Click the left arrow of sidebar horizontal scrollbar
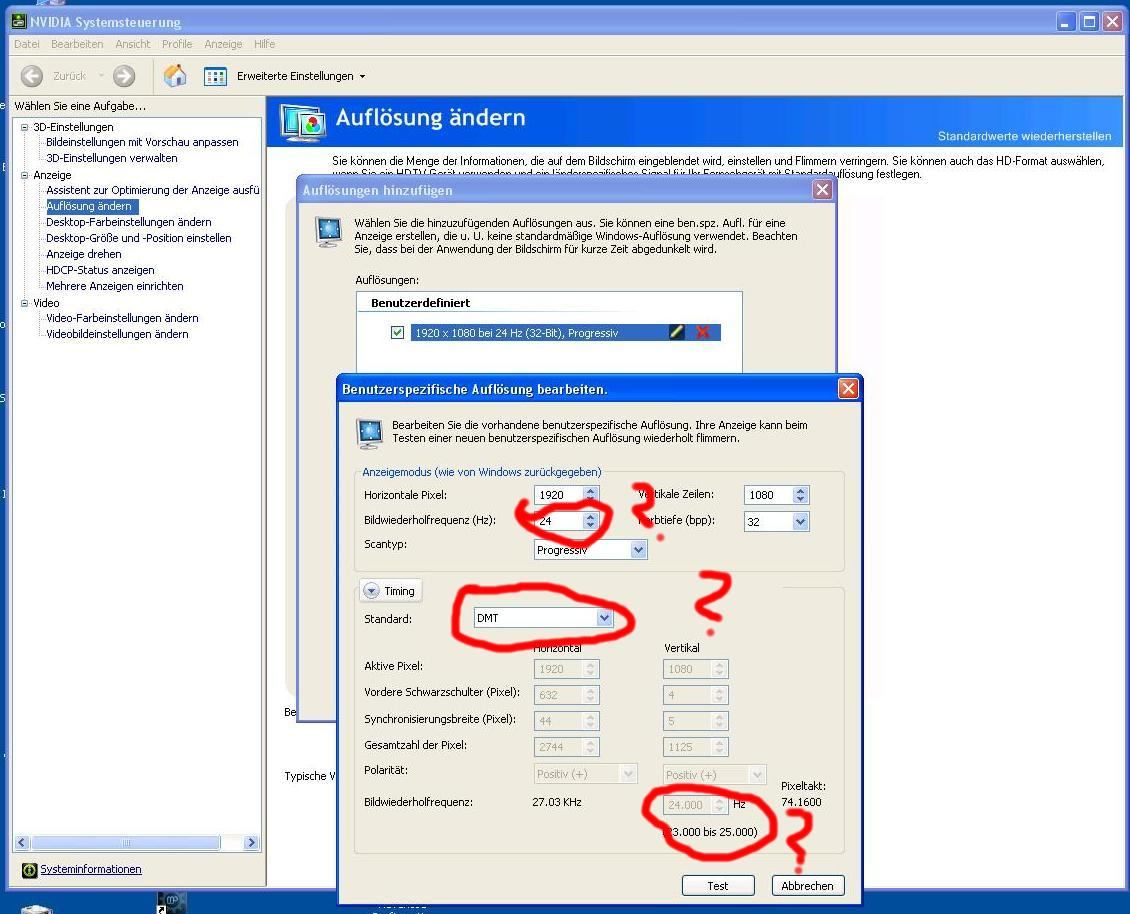1130x914 pixels. [22, 842]
